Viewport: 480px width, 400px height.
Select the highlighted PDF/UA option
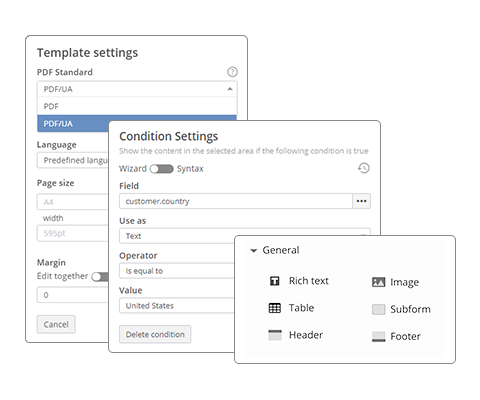coord(73,124)
